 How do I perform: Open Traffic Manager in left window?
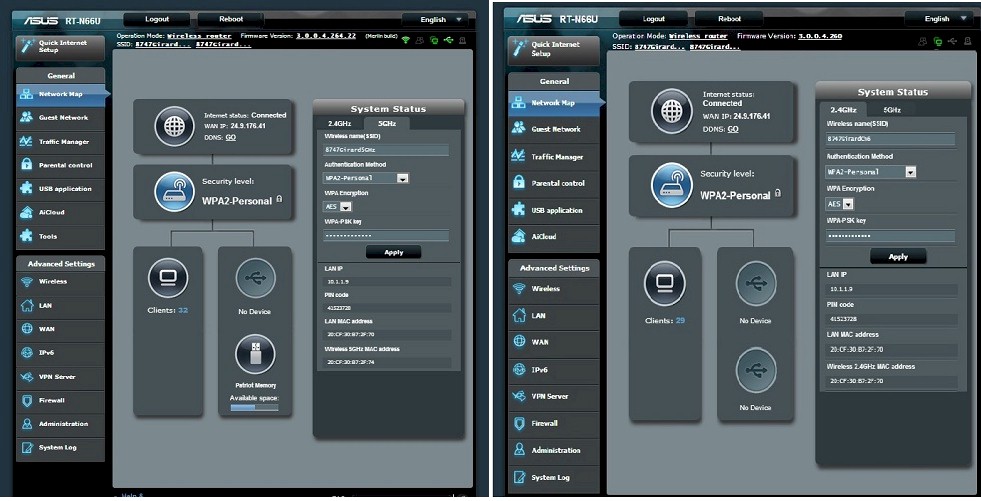click(61, 141)
